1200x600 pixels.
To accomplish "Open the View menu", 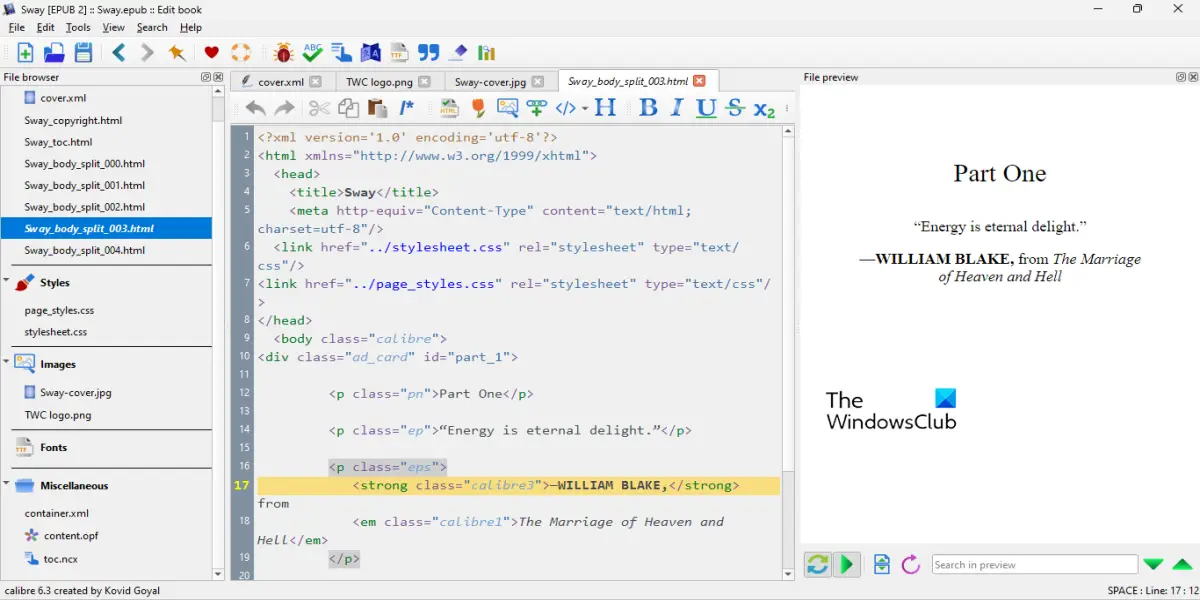I will (x=114, y=27).
